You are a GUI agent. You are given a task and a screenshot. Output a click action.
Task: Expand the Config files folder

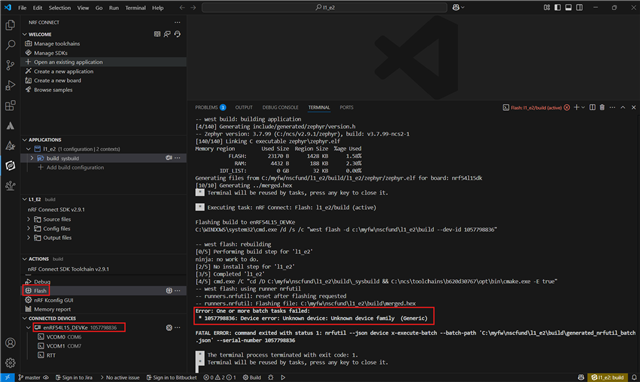point(29,229)
